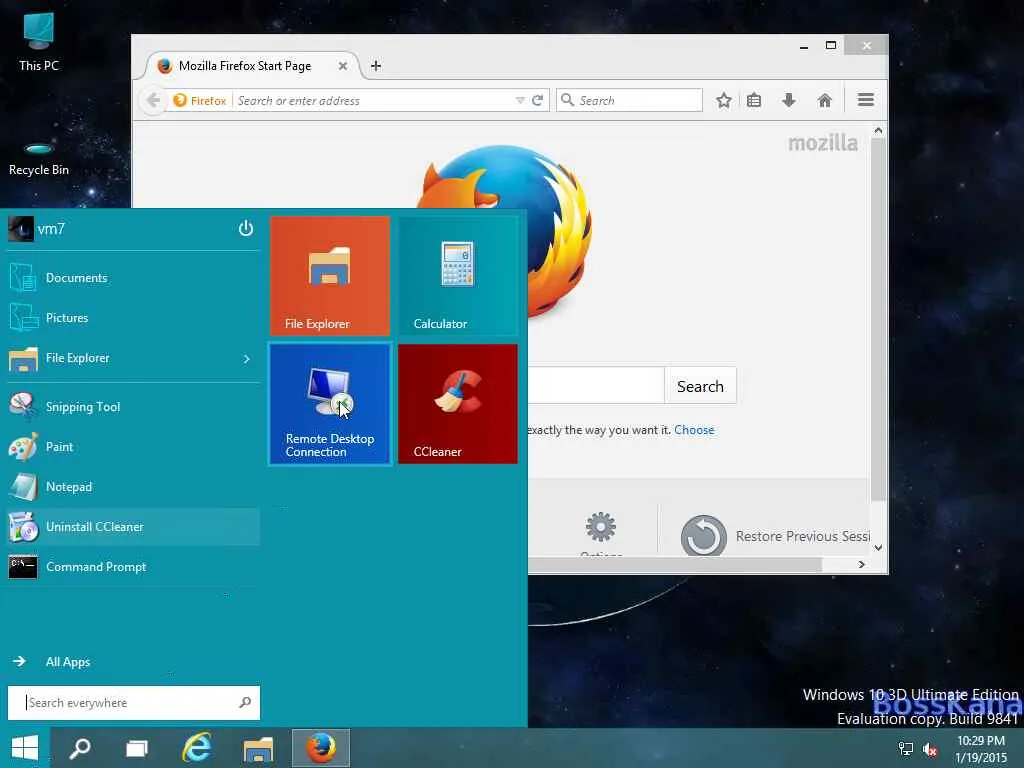Click the power button in Start menu
The image size is (1024, 768).
coord(246,229)
